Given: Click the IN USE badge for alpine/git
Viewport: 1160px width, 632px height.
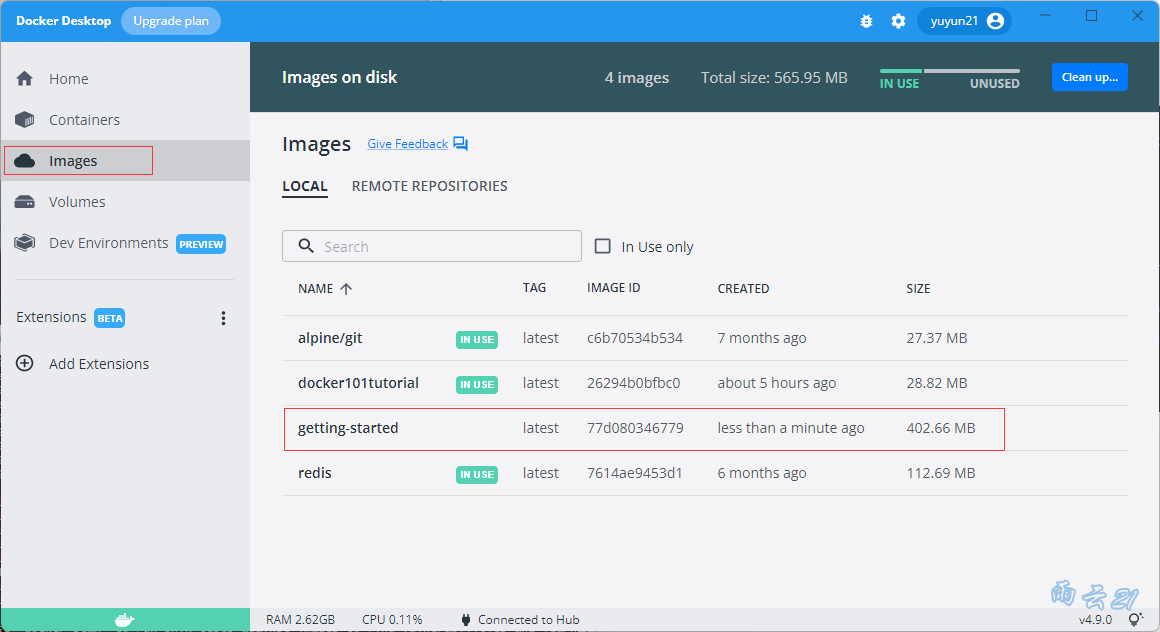Looking at the screenshot, I should [476, 340].
